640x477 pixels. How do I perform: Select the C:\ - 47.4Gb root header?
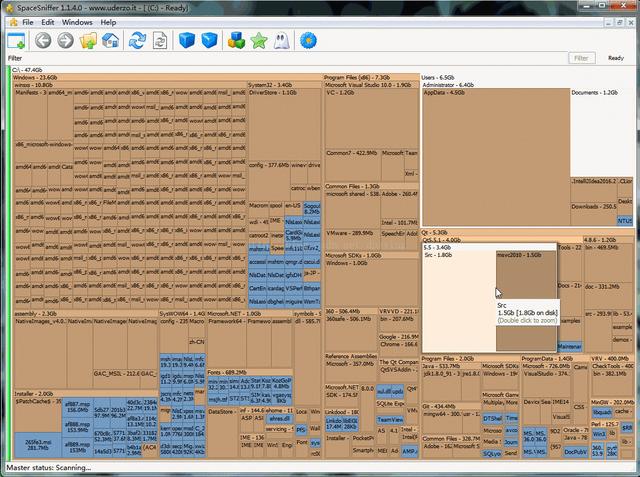(x=27, y=70)
